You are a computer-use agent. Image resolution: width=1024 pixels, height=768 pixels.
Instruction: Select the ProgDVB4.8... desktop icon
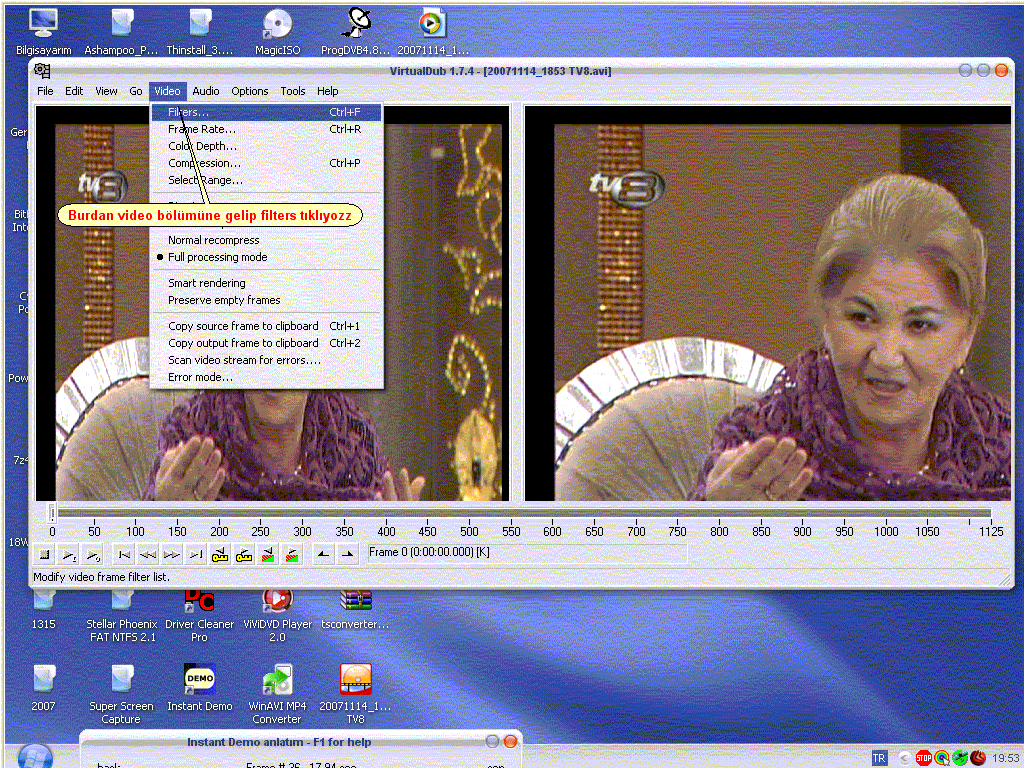coord(356,31)
